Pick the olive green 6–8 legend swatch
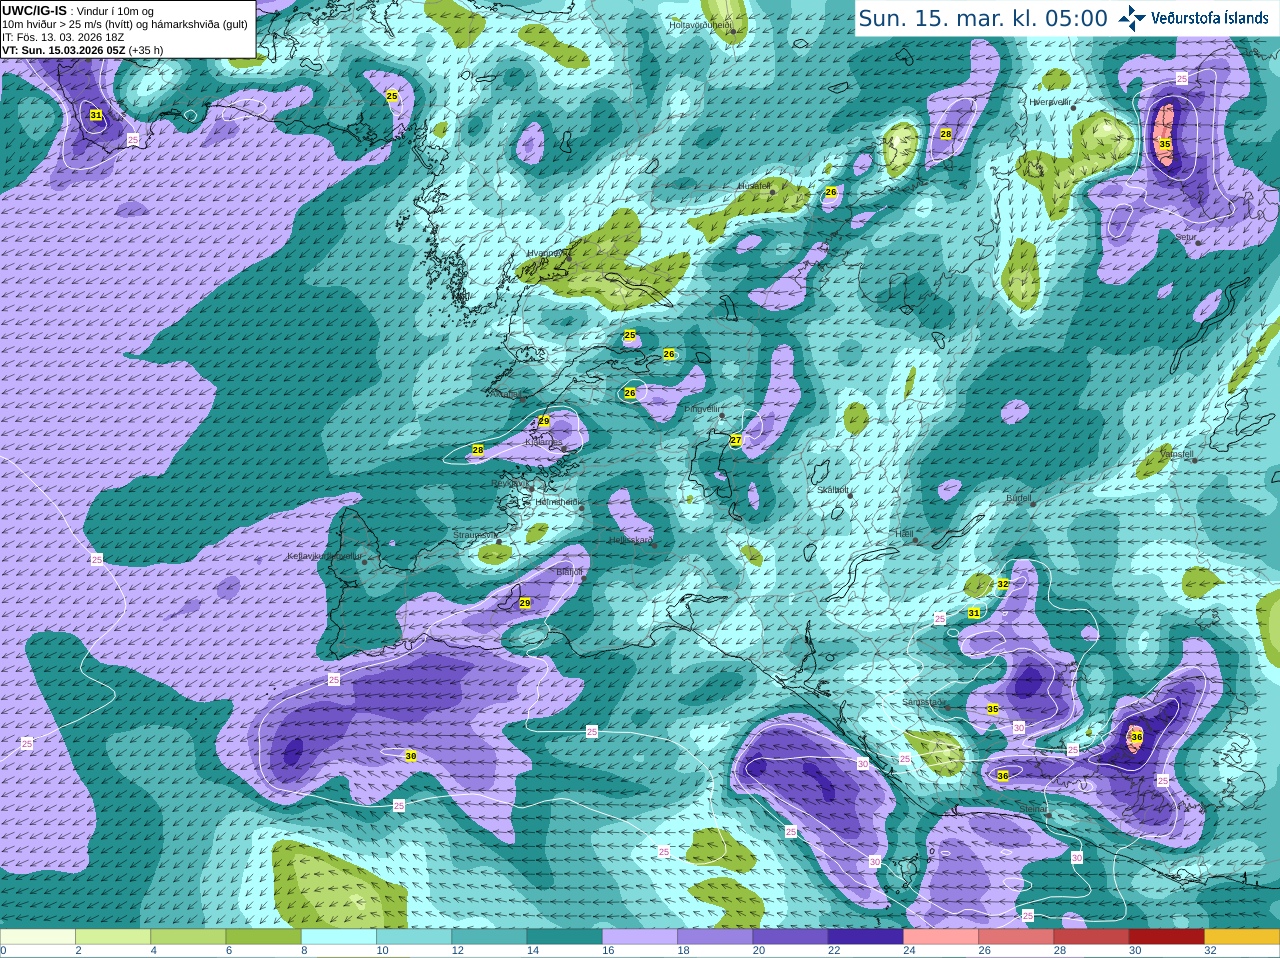Image resolution: width=1280 pixels, height=958 pixels. 263,937
